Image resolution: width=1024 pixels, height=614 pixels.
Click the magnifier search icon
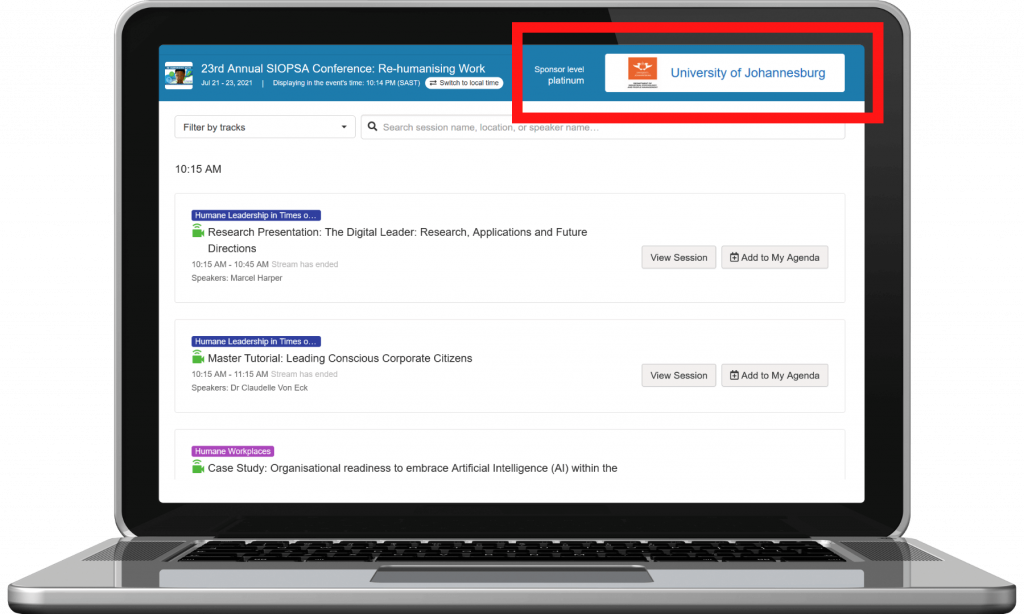372,127
